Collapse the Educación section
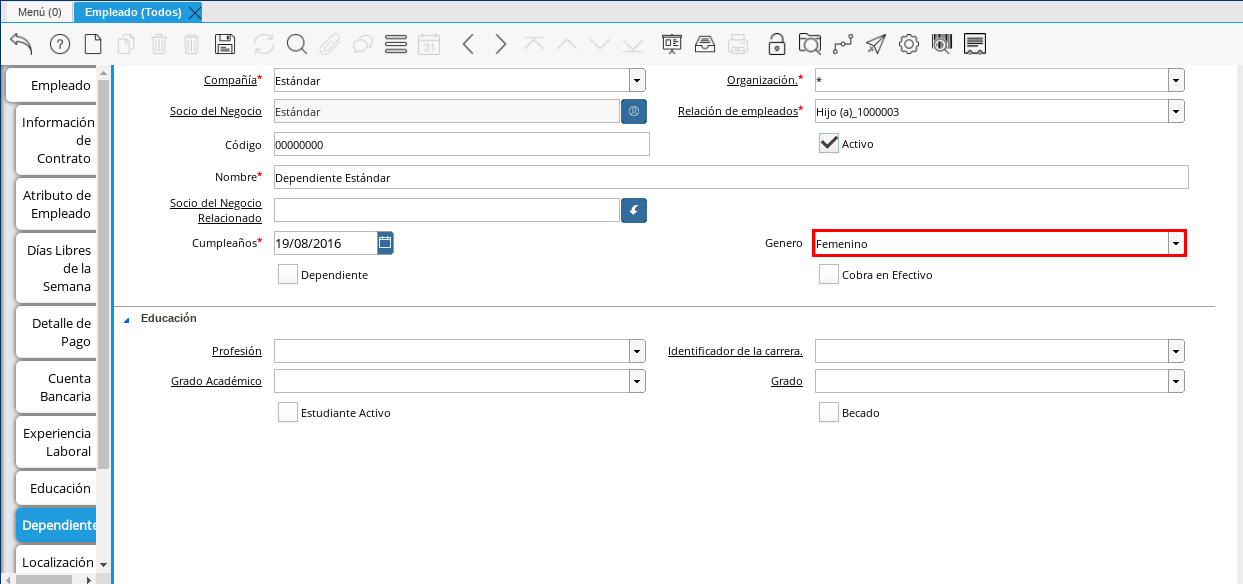 126,319
